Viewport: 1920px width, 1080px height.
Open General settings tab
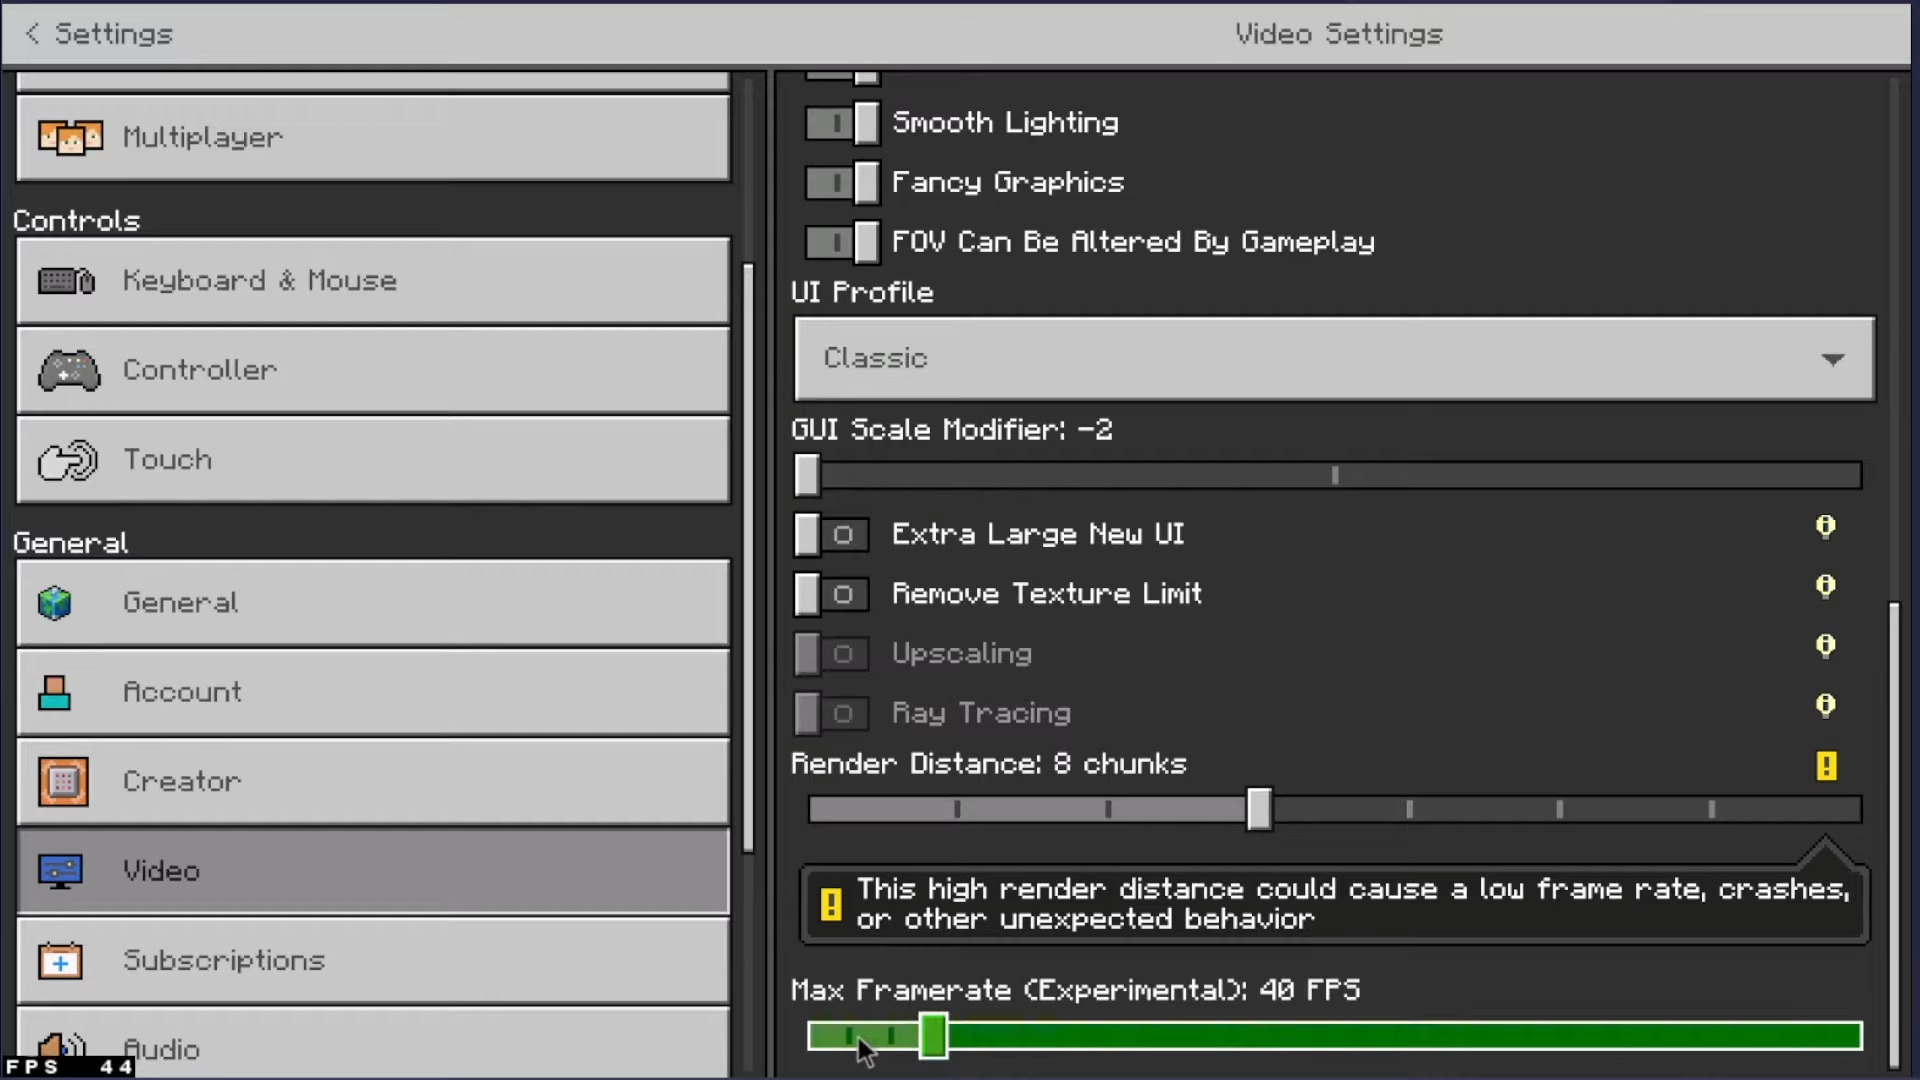(373, 603)
